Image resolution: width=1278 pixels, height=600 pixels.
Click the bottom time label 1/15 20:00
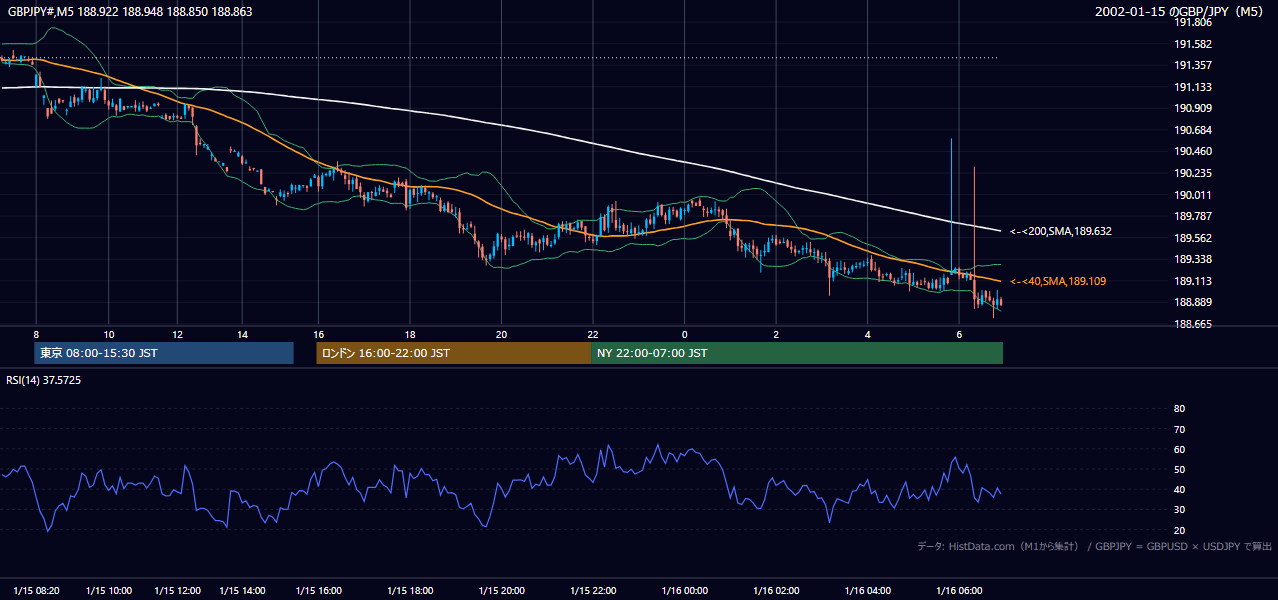click(x=502, y=591)
